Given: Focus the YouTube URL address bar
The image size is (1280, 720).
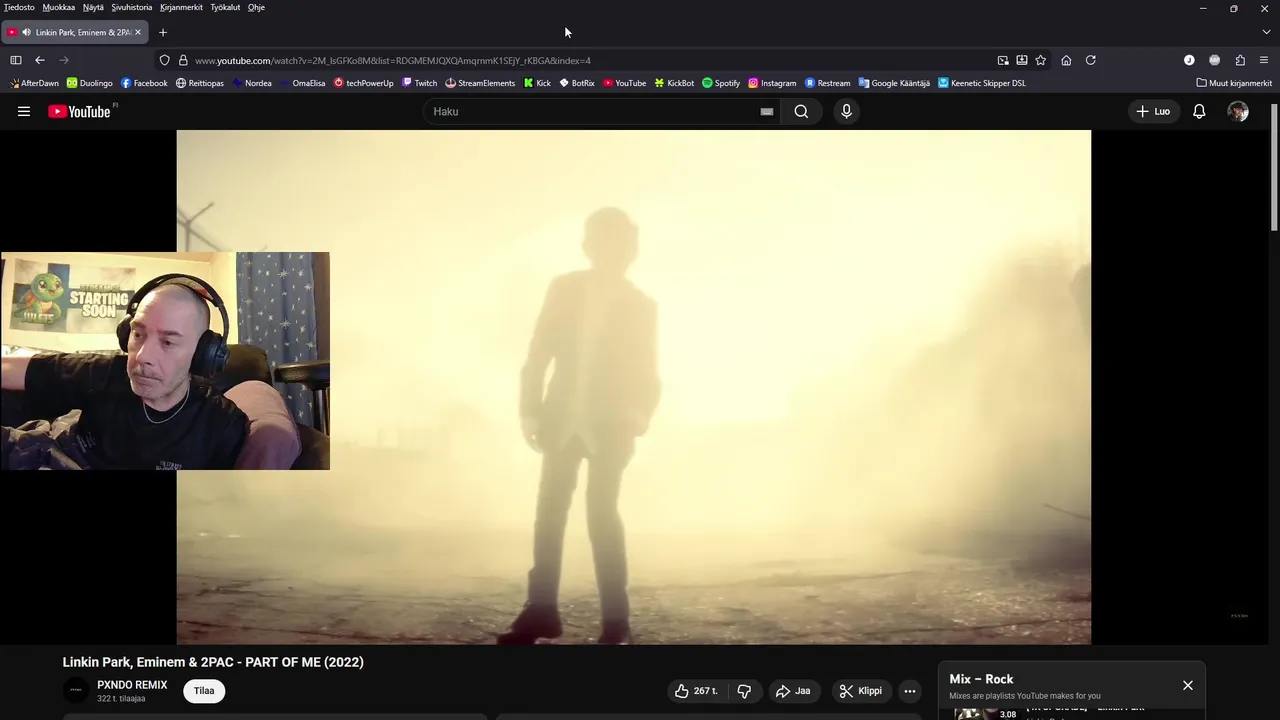Looking at the screenshot, I should [x=590, y=60].
